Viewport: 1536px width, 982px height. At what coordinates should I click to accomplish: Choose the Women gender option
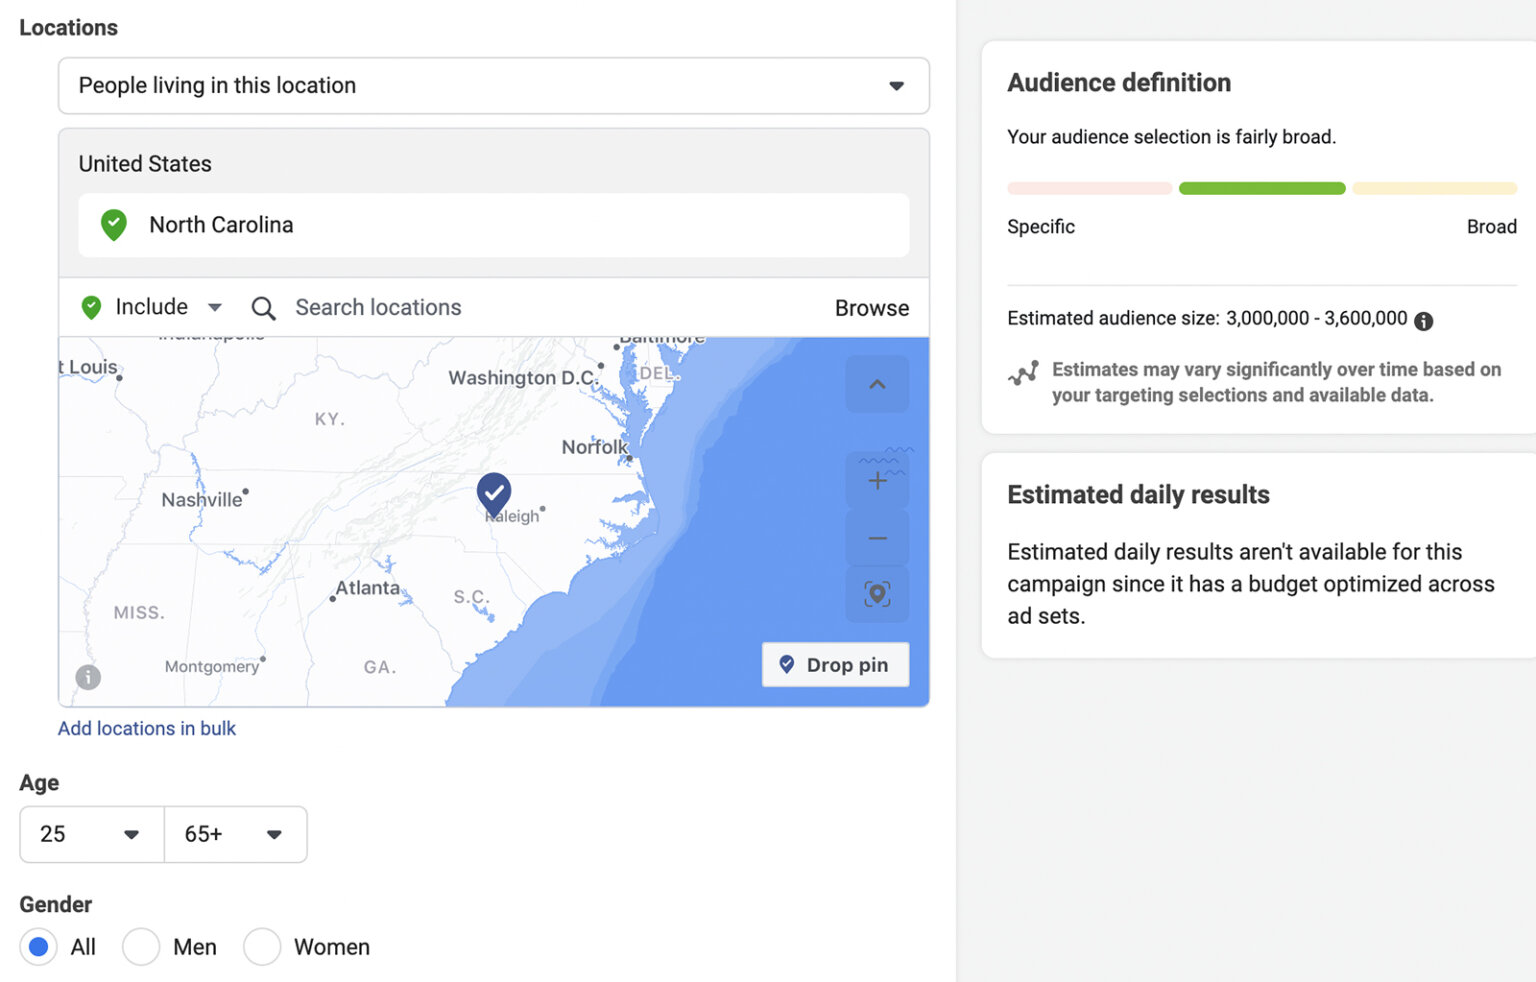tap(262, 946)
